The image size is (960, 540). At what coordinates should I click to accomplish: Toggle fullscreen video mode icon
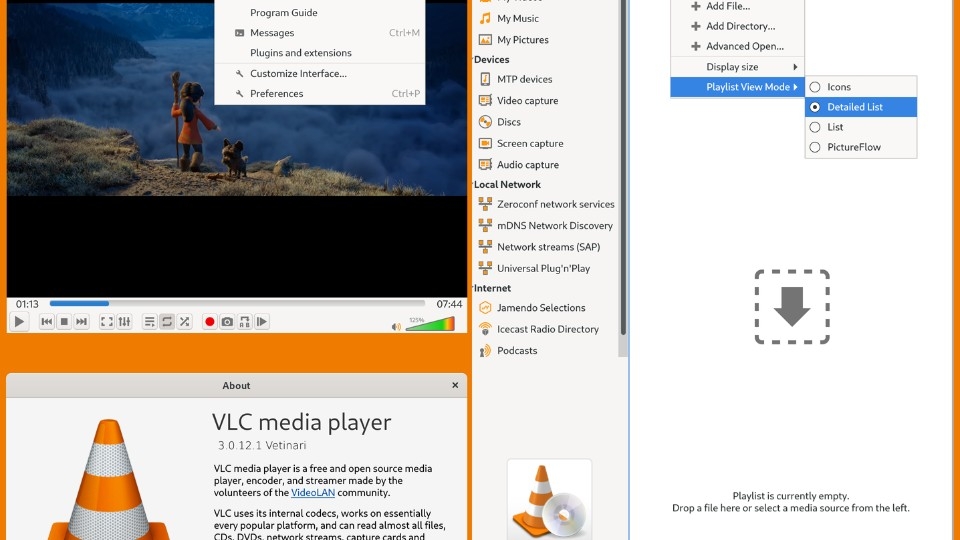107,321
